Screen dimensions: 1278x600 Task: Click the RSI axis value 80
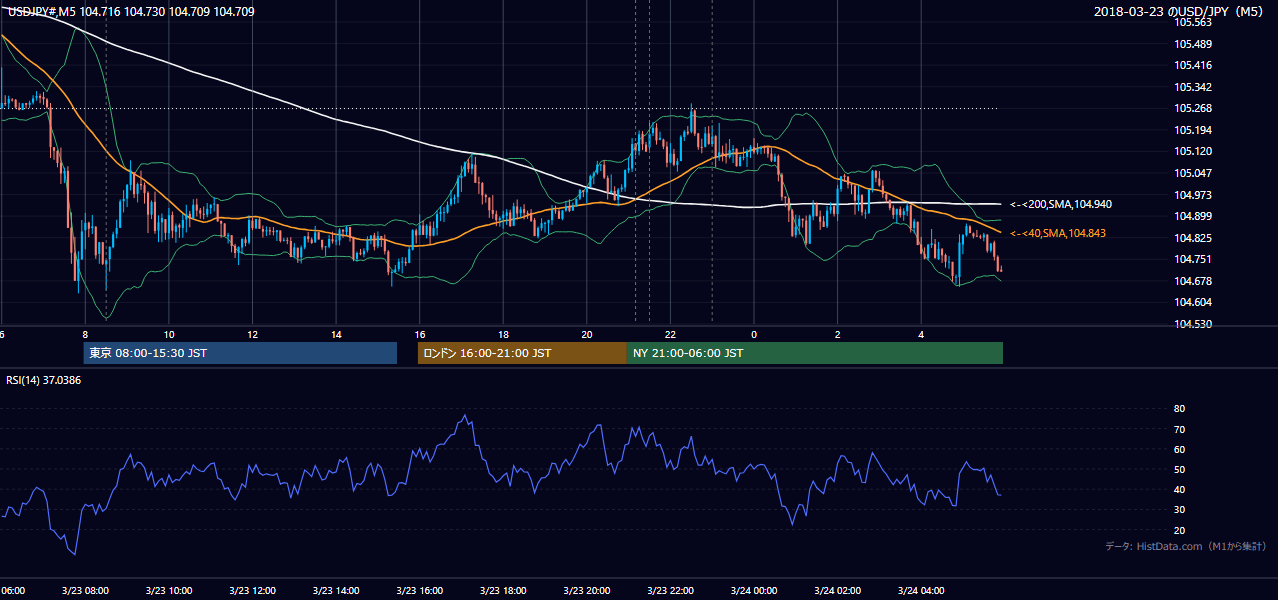point(1179,409)
